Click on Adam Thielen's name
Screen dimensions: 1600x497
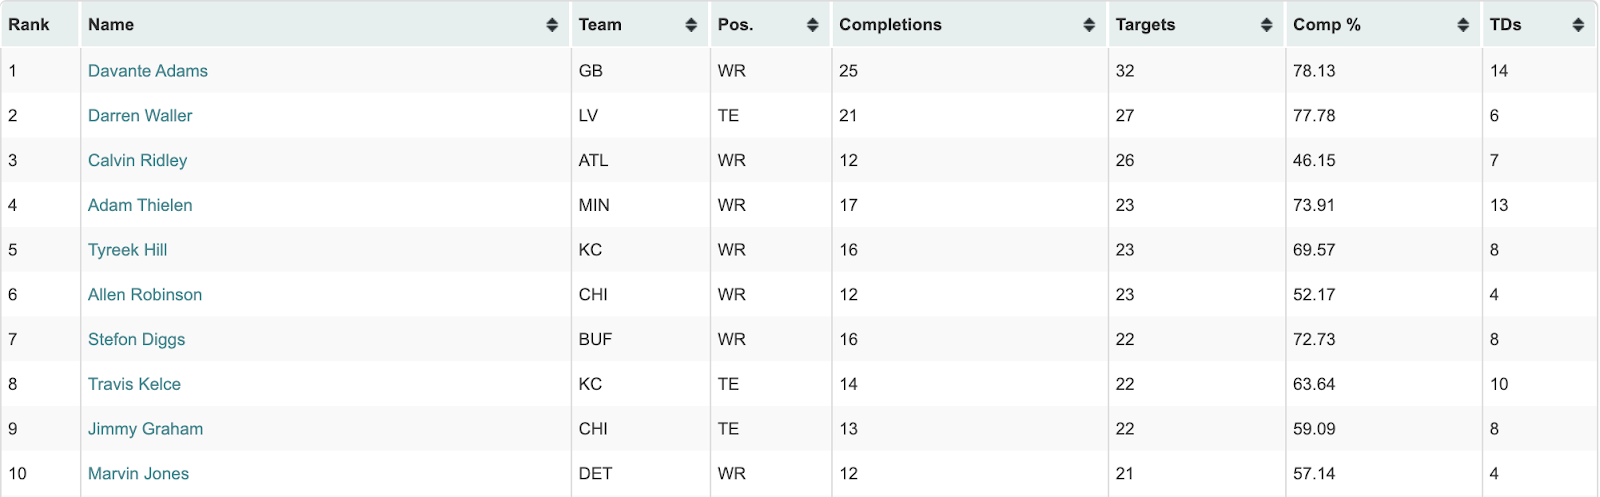pos(140,205)
